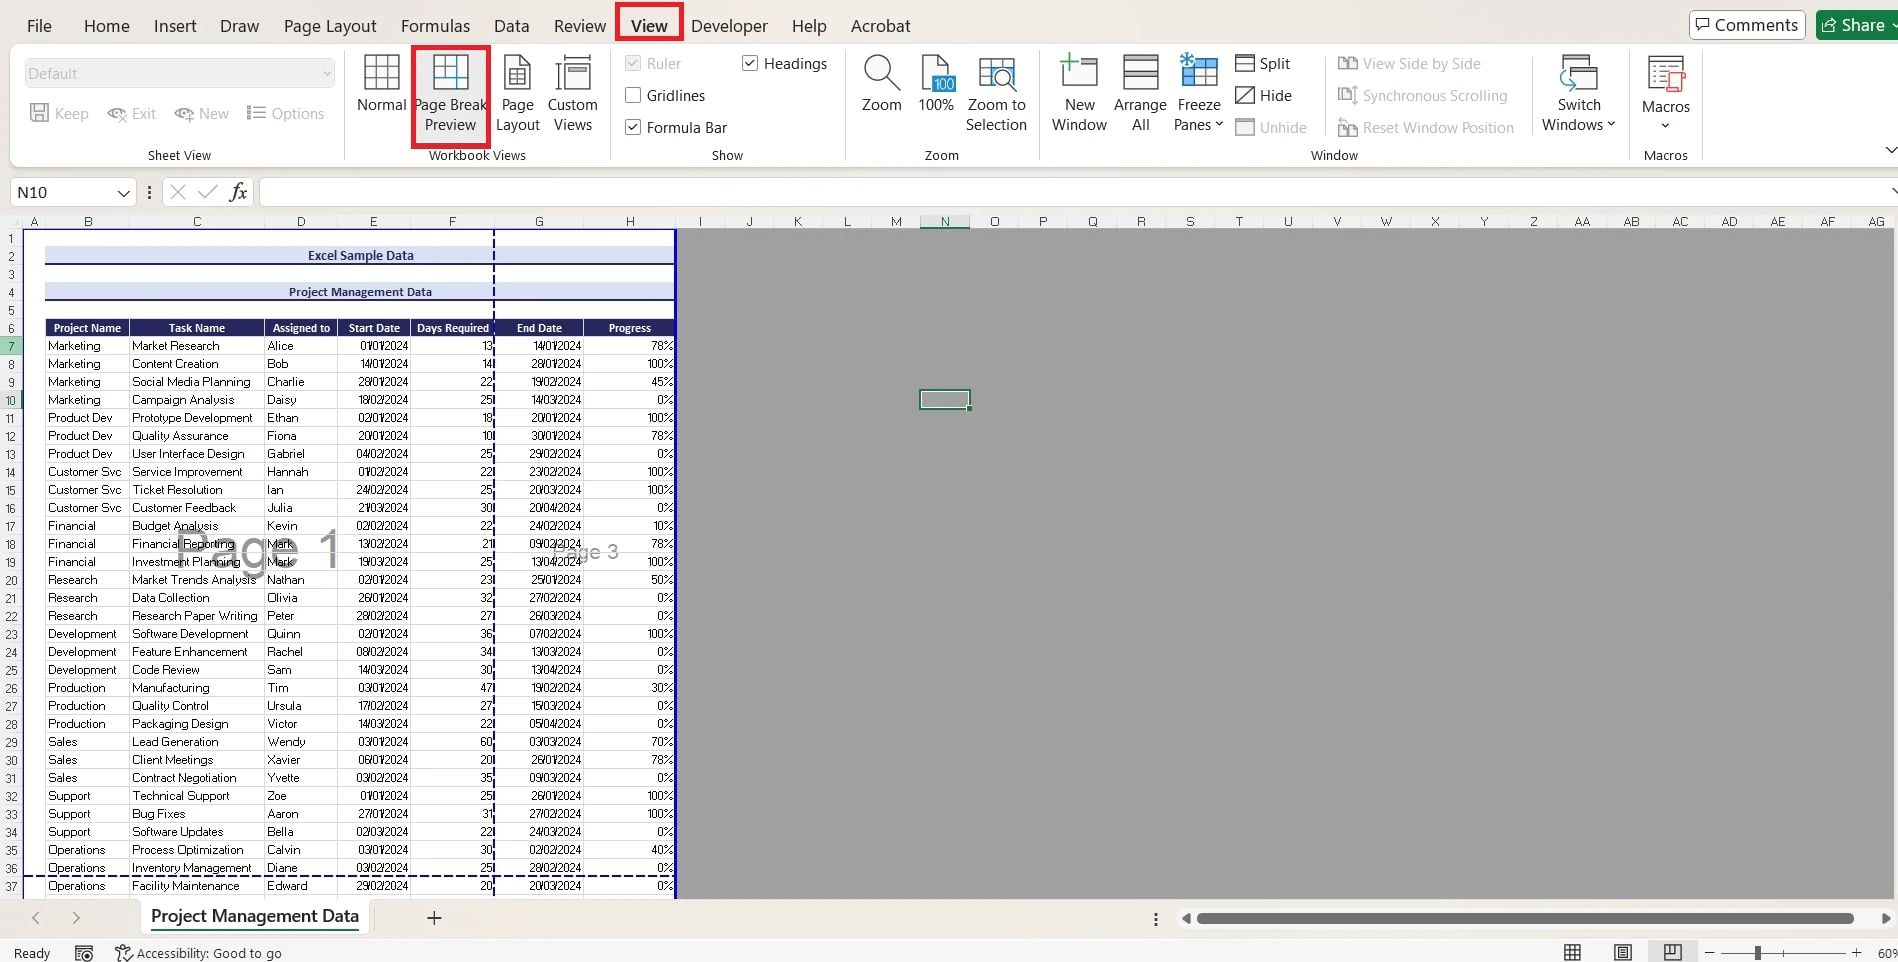Switch to Page Layout in status bar
Viewport: 1898px width, 962px height.
(1622, 952)
